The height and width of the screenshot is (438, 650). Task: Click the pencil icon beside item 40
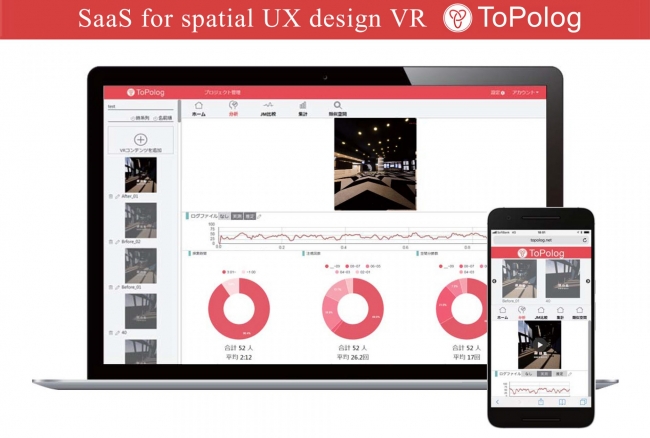(117, 333)
